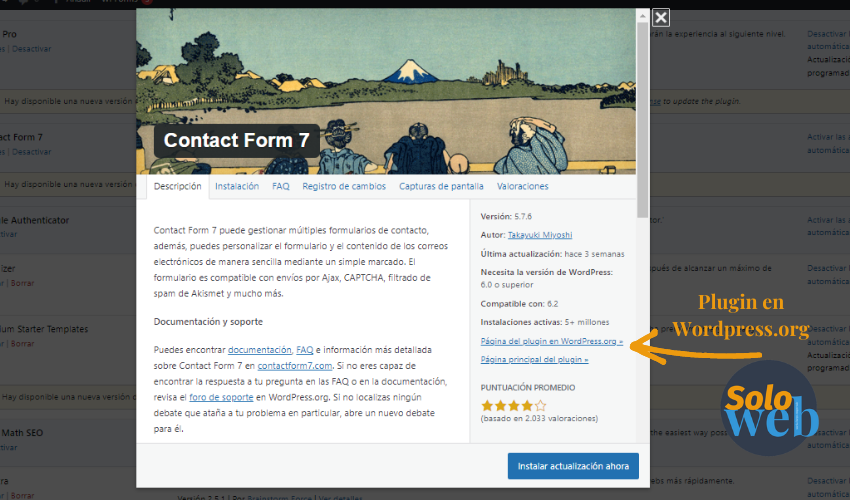Visit the foro de soporte link
This screenshot has height=500, width=850.
221,397
